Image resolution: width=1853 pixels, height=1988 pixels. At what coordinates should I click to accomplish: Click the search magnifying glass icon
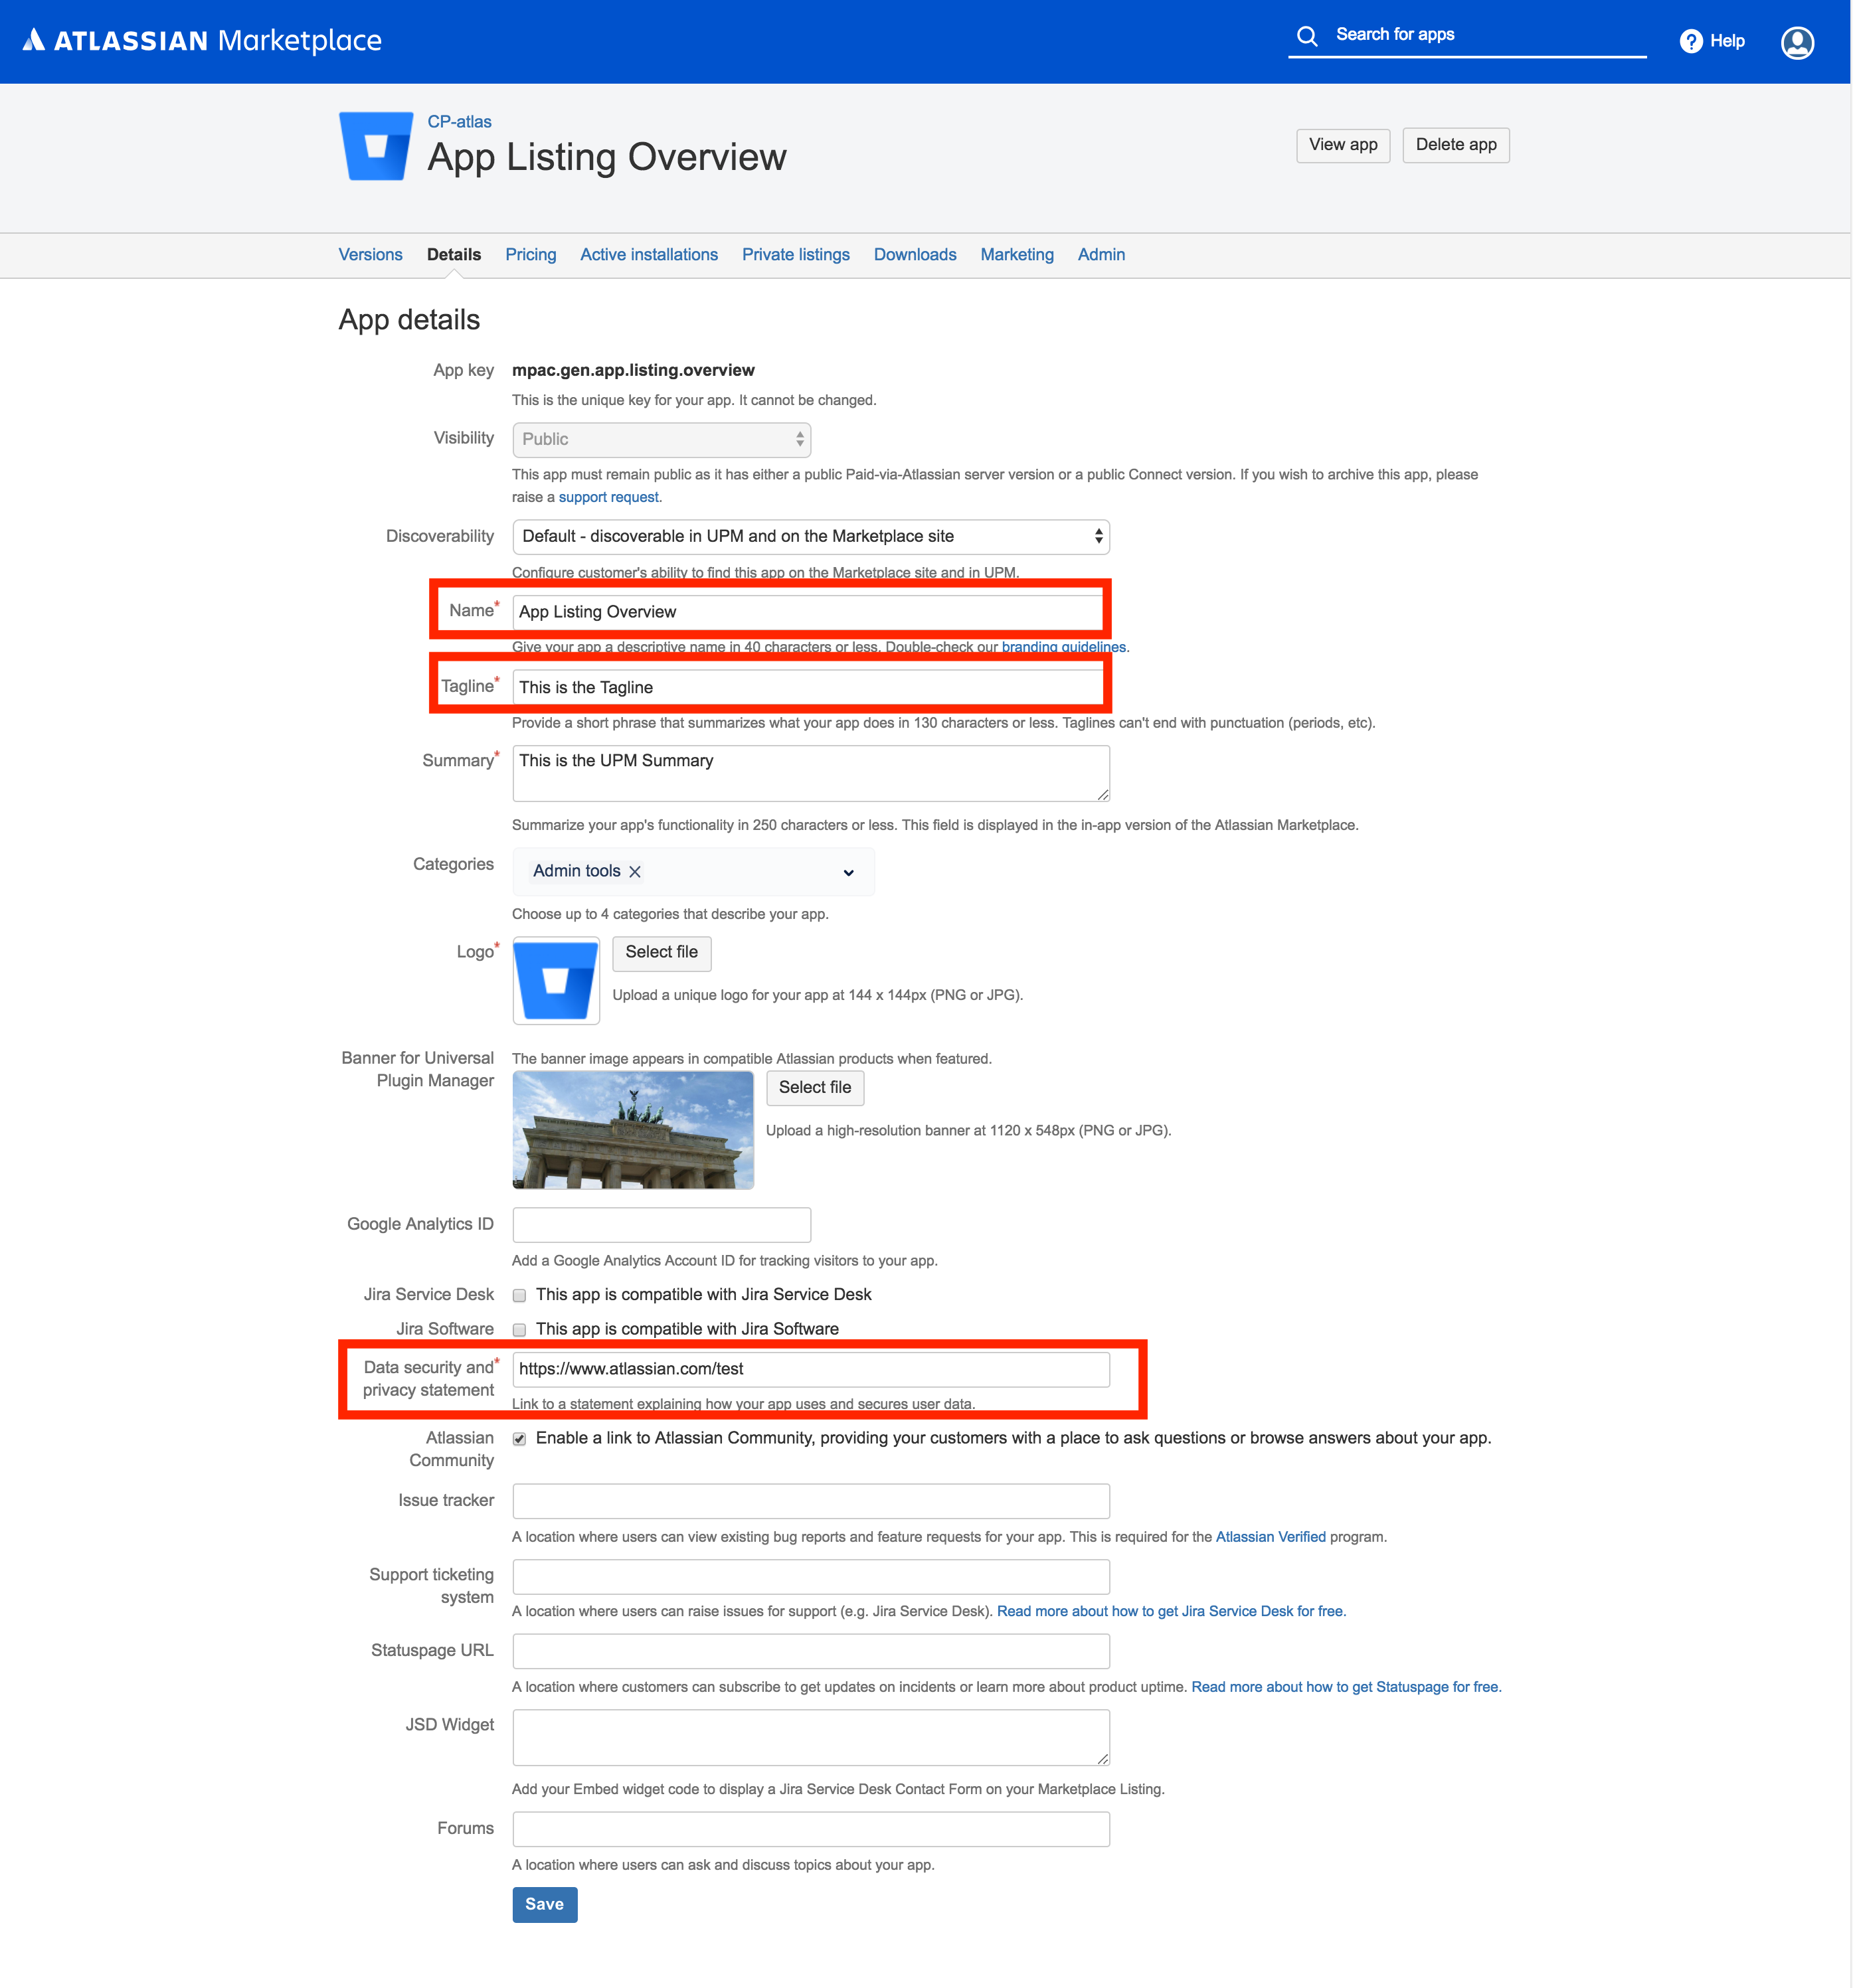1308,35
